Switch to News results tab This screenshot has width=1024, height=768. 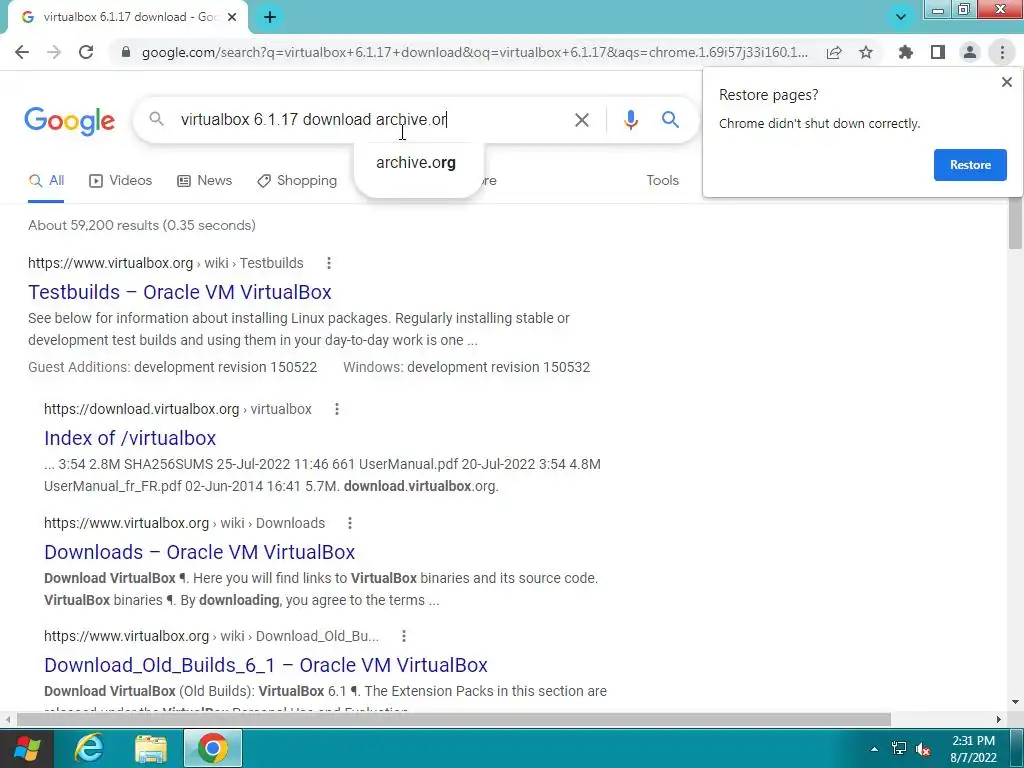[204, 181]
